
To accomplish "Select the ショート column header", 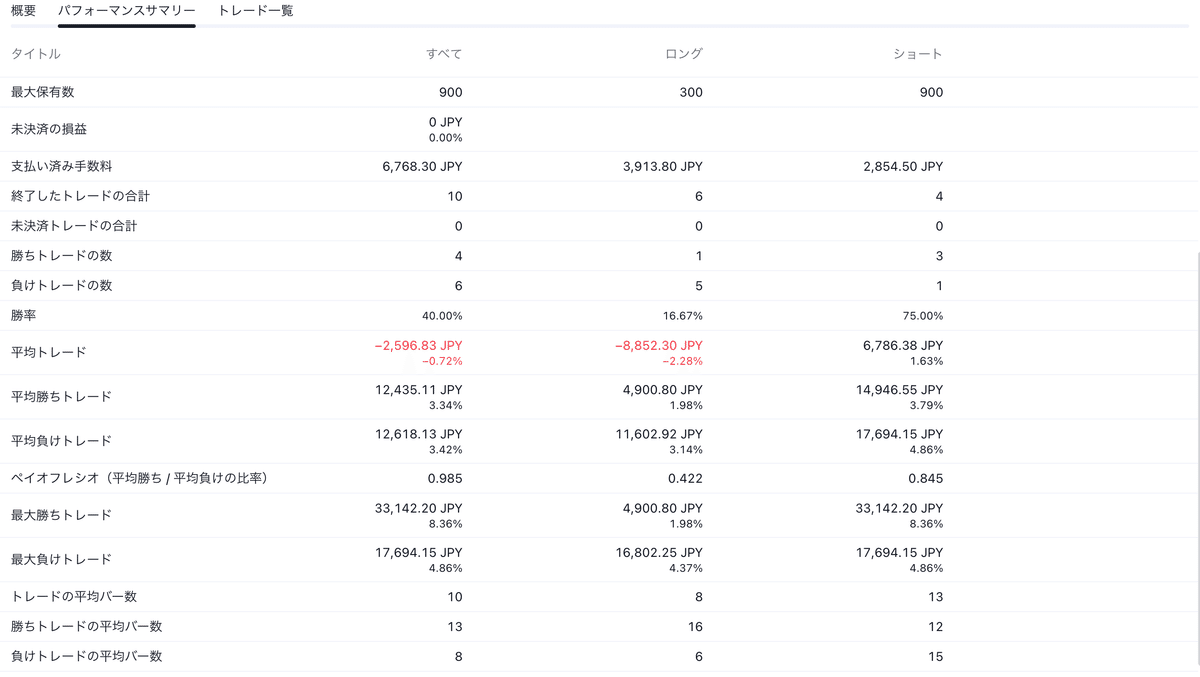I will coord(918,54).
